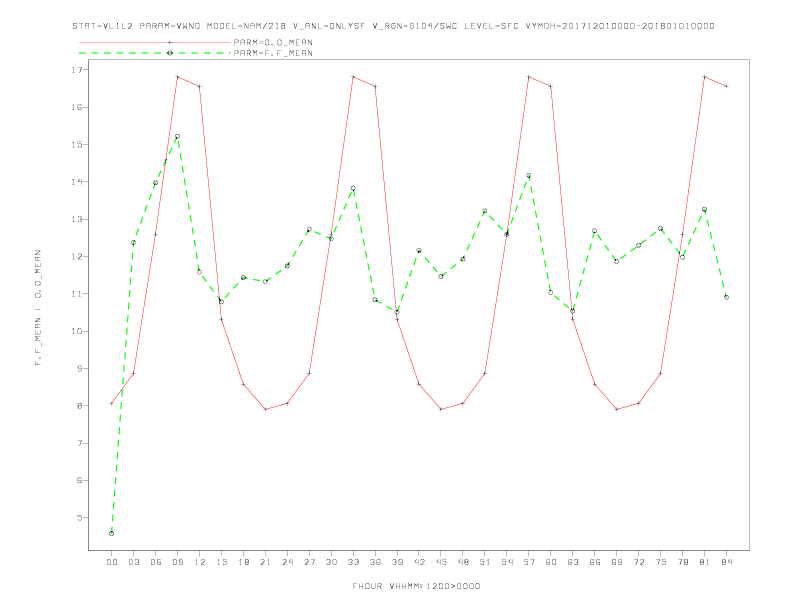The width and height of the screenshot is (792, 612).
Task: Click x-axis forecast hour label 24
Action: (x=287, y=562)
